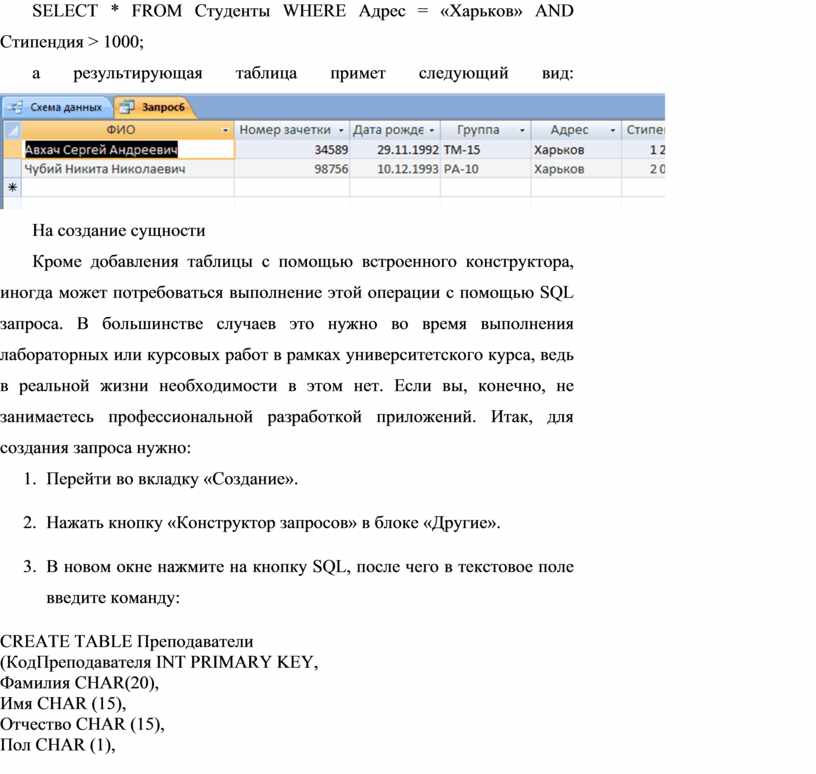Click the line Фамилия CHAR(20),
The height and width of the screenshot is (774, 816).
(79, 682)
